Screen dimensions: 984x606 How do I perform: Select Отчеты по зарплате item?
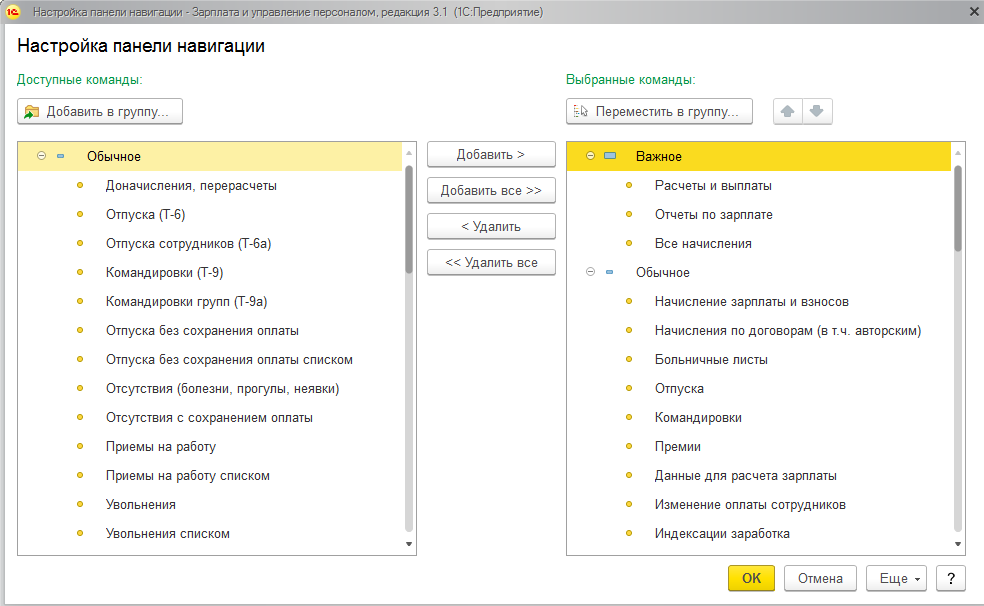(x=713, y=214)
